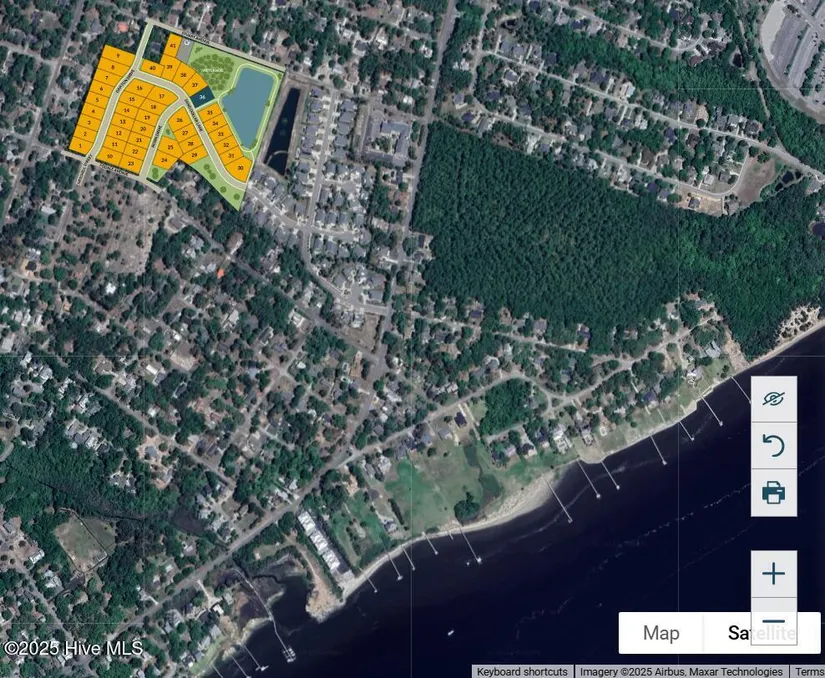Click lot 40 on the site plan
The width and height of the screenshot is (825, 678).
(152, 67)
